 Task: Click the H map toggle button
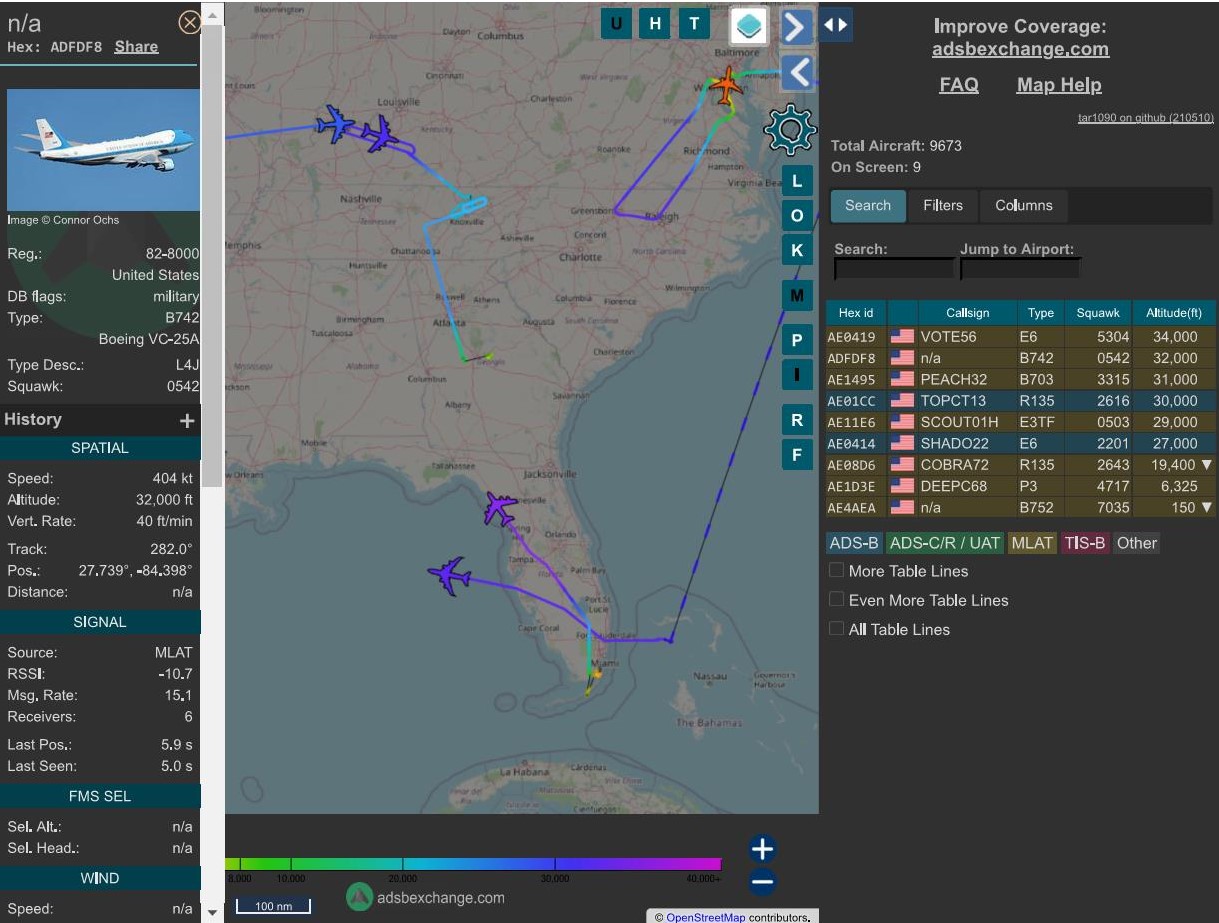tap(655, 24)
